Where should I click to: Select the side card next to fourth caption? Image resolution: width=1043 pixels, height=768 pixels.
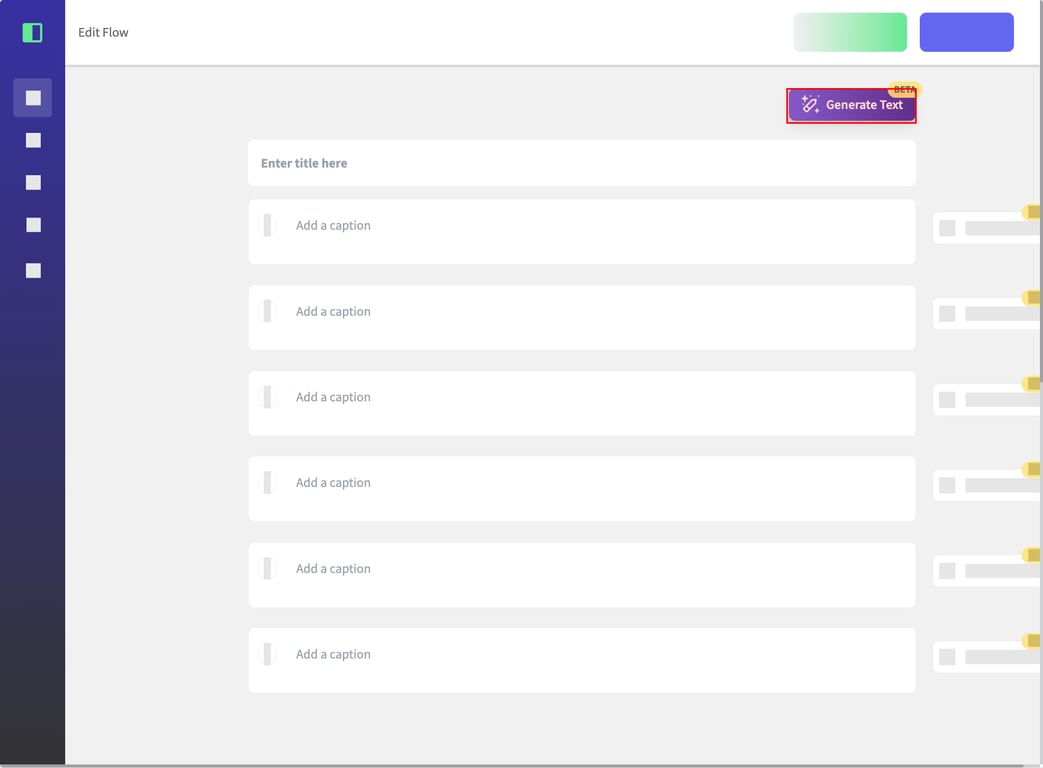point(986,486)
